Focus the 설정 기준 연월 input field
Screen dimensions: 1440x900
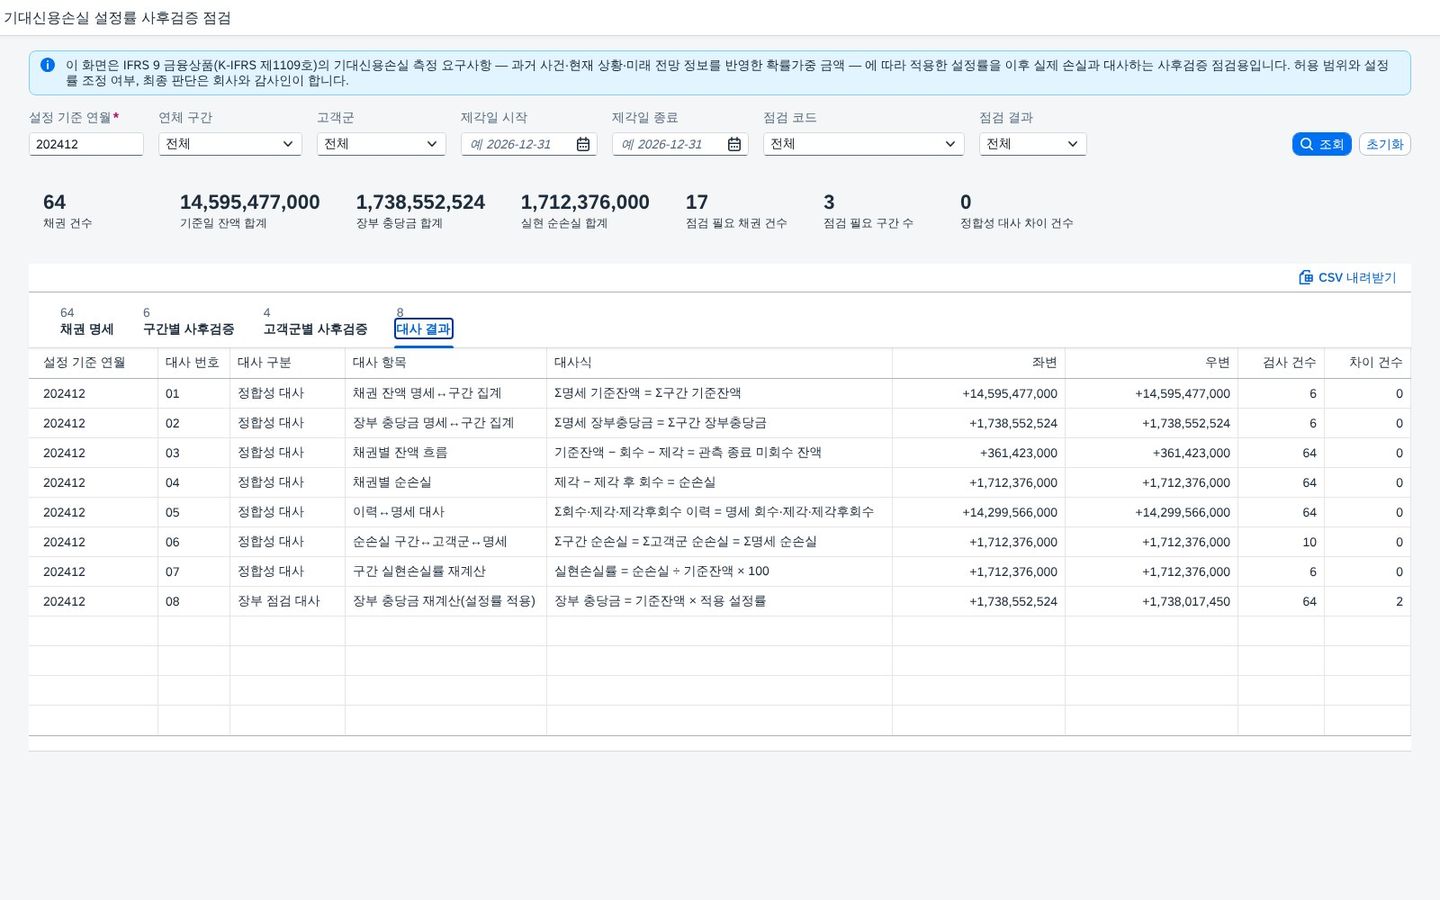86,144
